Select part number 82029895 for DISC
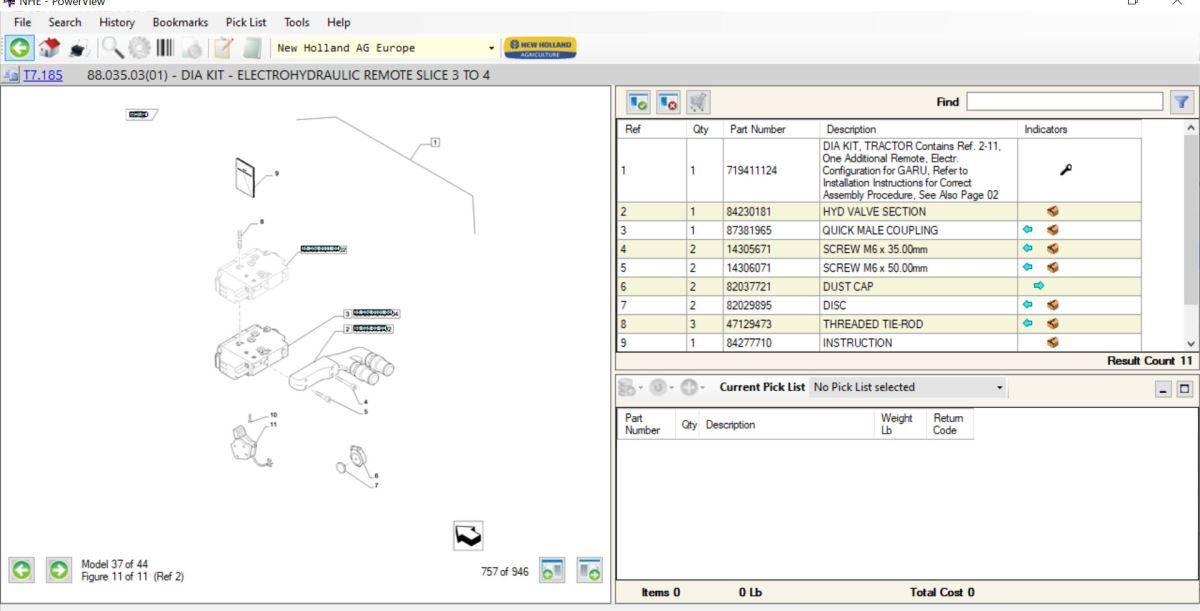Viewport: 1200px width, 611px height. click(772, 305)
